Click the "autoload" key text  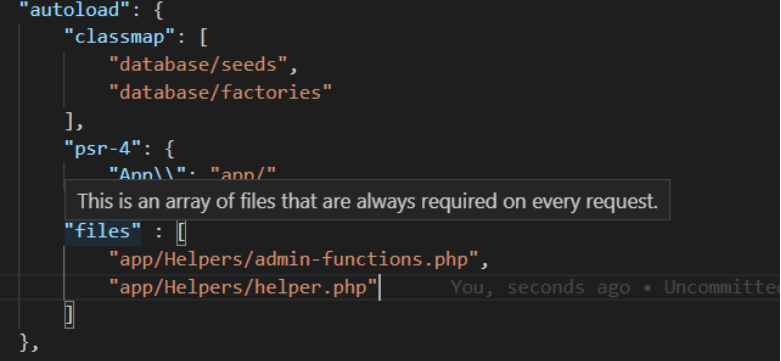(75, 9)
